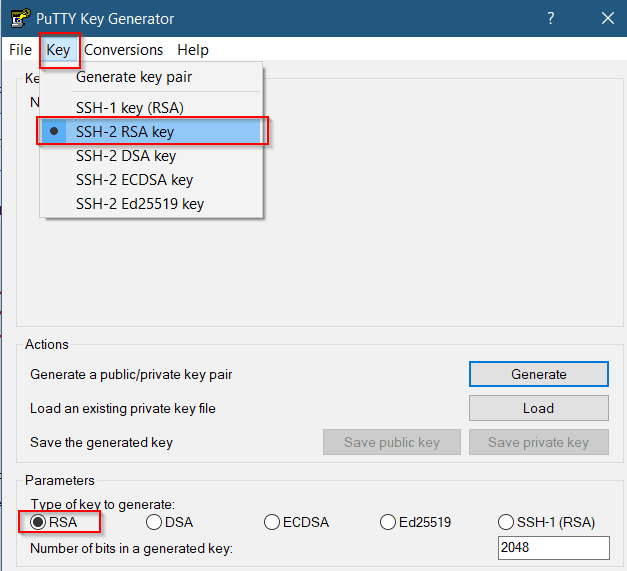Select the ECDSA key type radio button
The width and height of the screenshot is (627, 571).
(296, 522)
